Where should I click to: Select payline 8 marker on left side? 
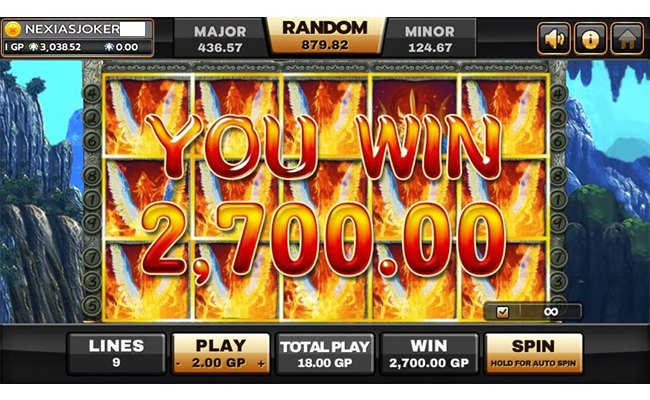[92, 176]
